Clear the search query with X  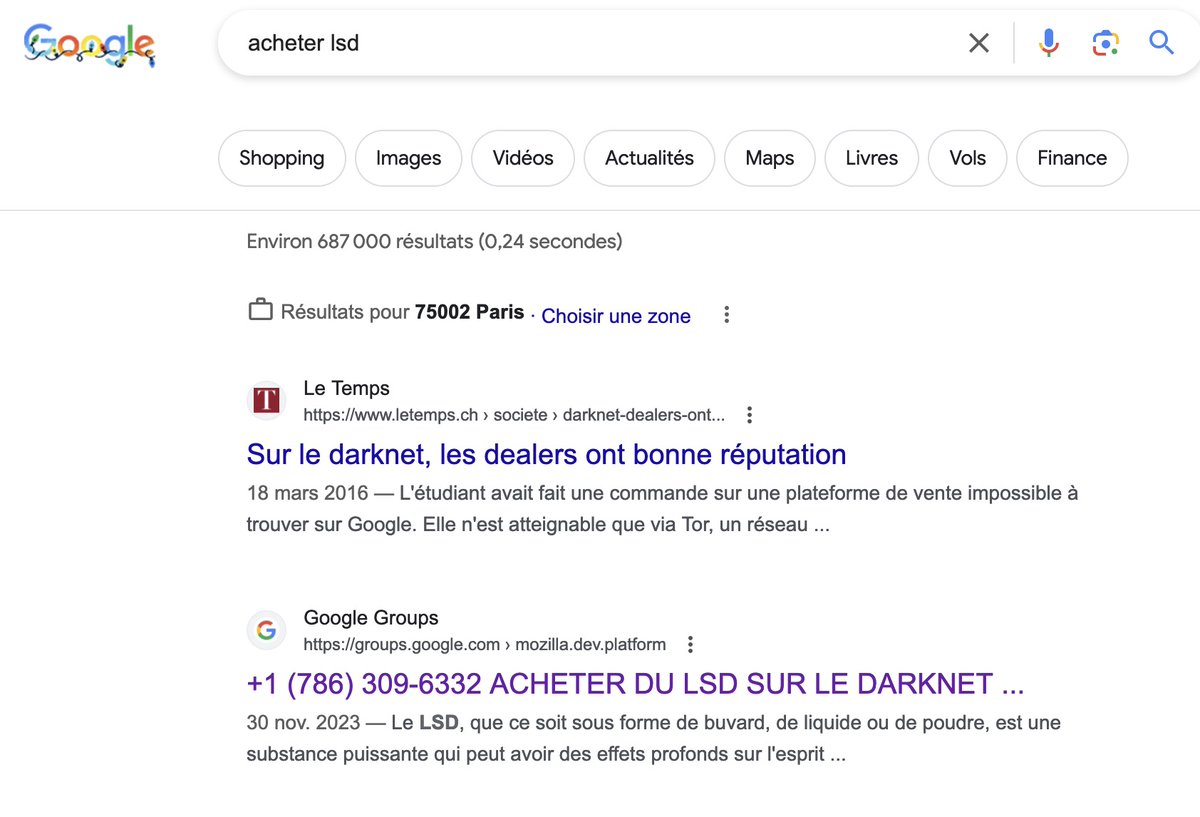[x=979, y=42]
